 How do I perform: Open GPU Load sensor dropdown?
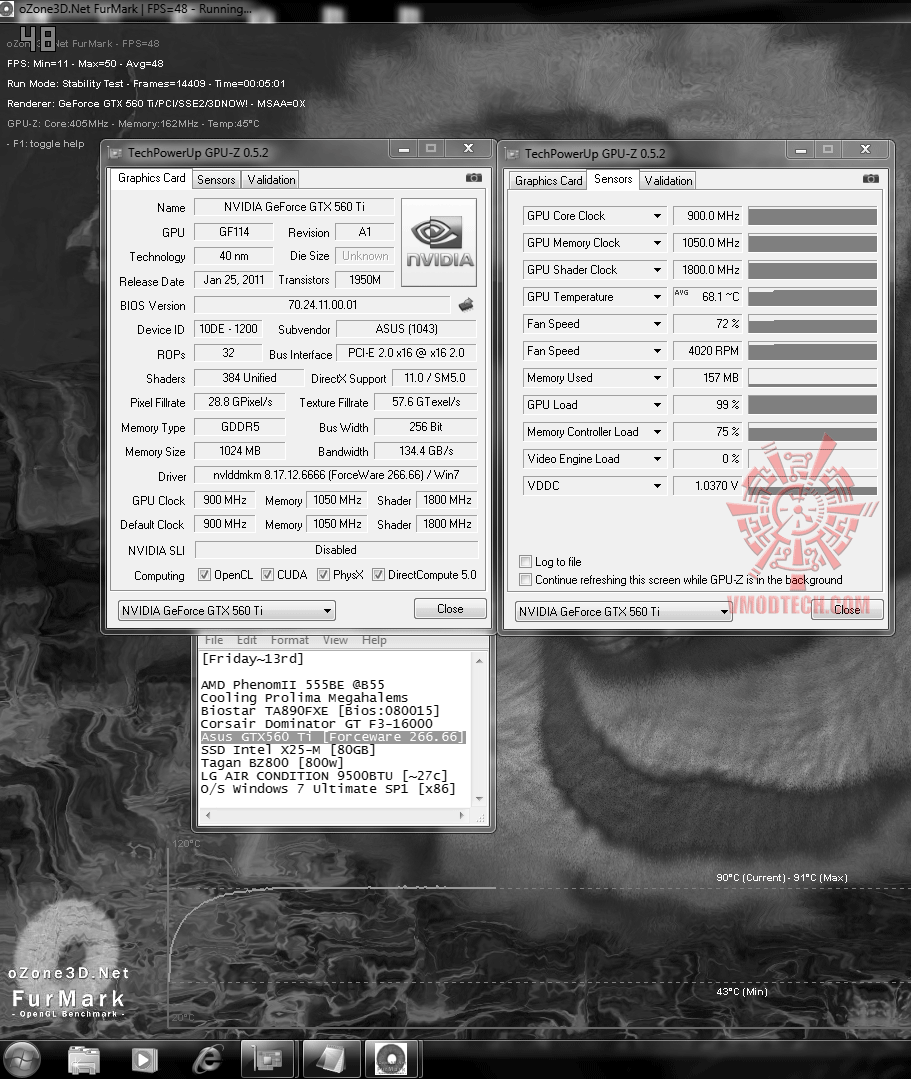coord(657,405)
